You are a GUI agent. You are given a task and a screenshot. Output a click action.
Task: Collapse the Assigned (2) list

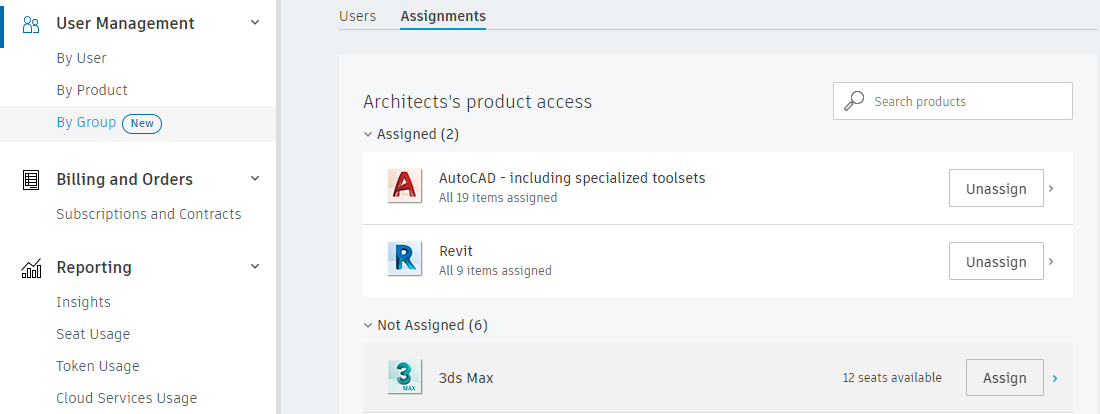click(368, 134)
